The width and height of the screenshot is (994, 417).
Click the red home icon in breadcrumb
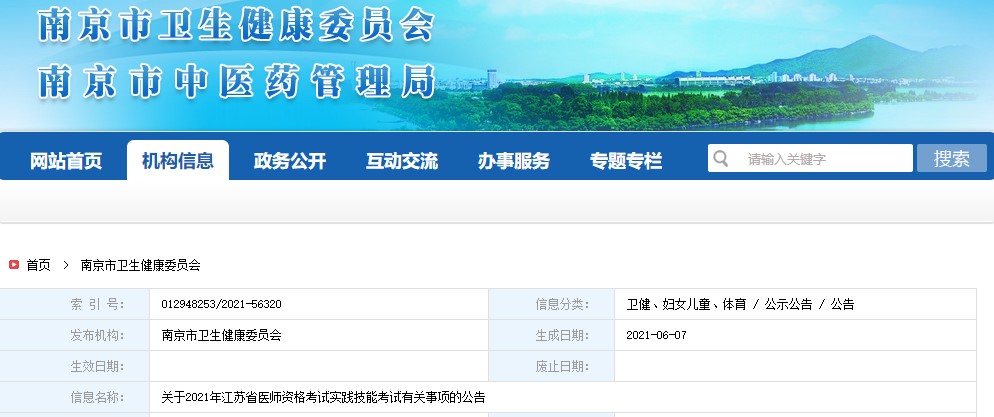click(x=14, y=265)
